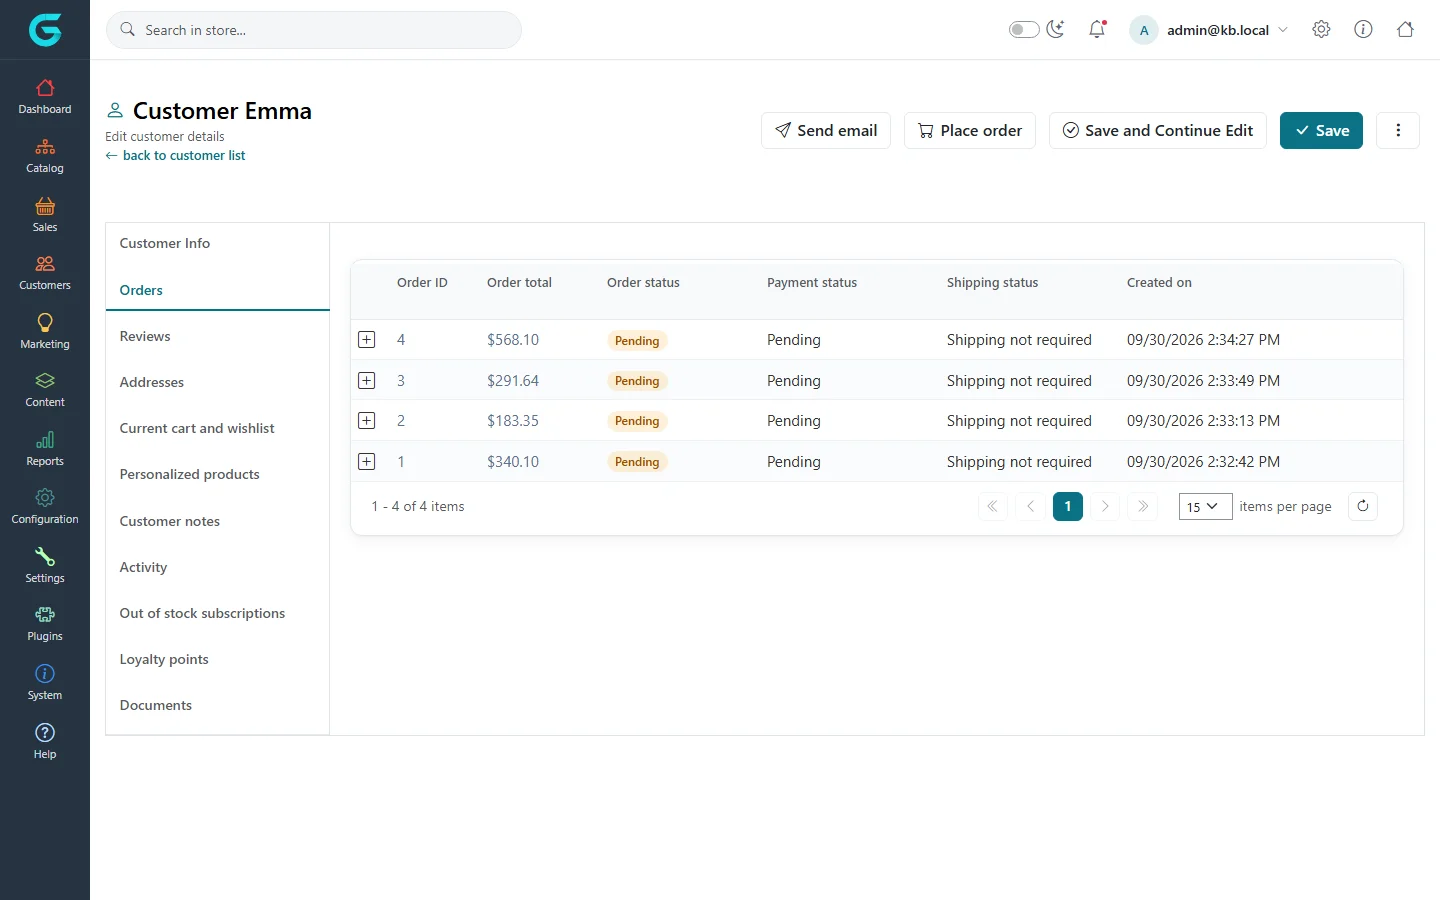Switch to the Customer Info tab
This screenshot has height=900, width=1440.
(x=217, y=243)
